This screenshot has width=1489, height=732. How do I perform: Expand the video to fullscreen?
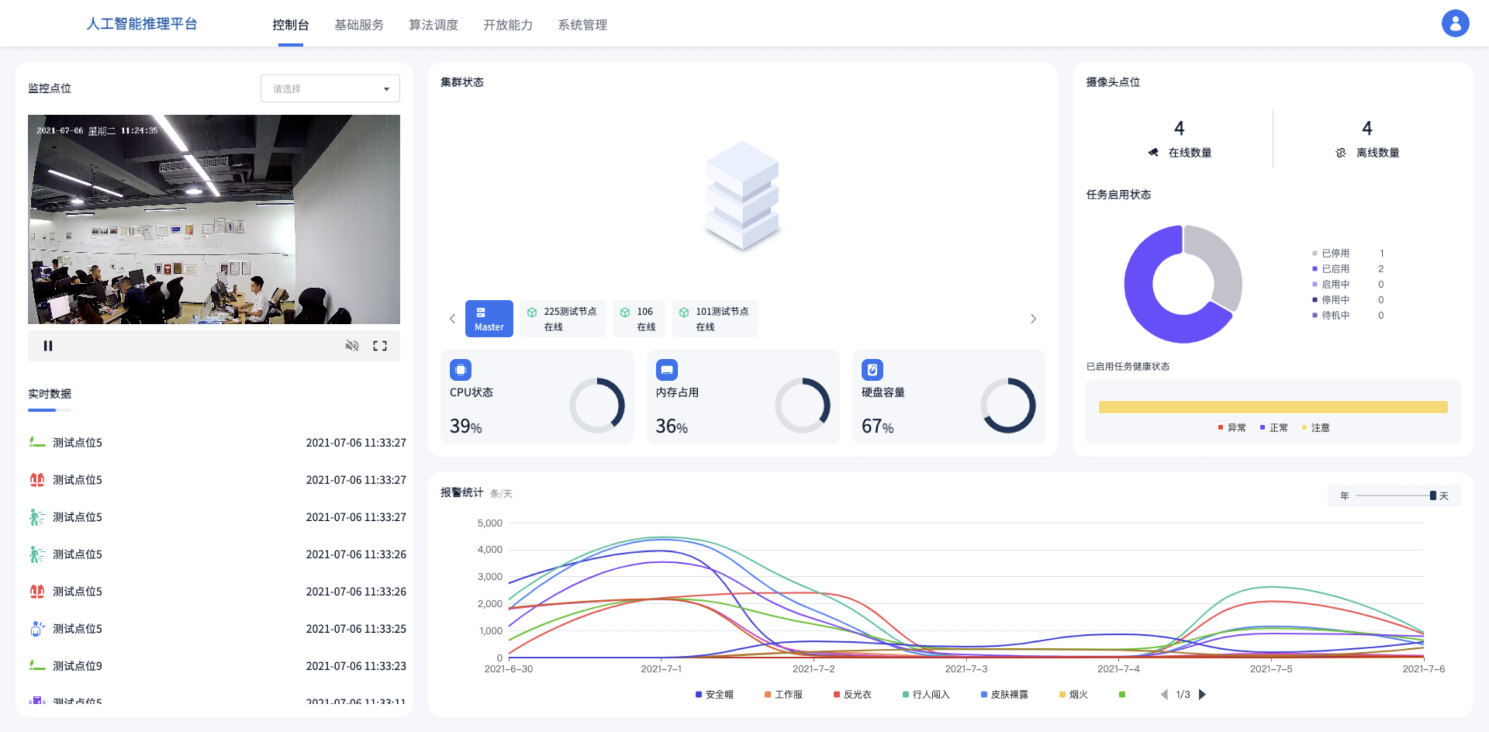pos(380,346)
